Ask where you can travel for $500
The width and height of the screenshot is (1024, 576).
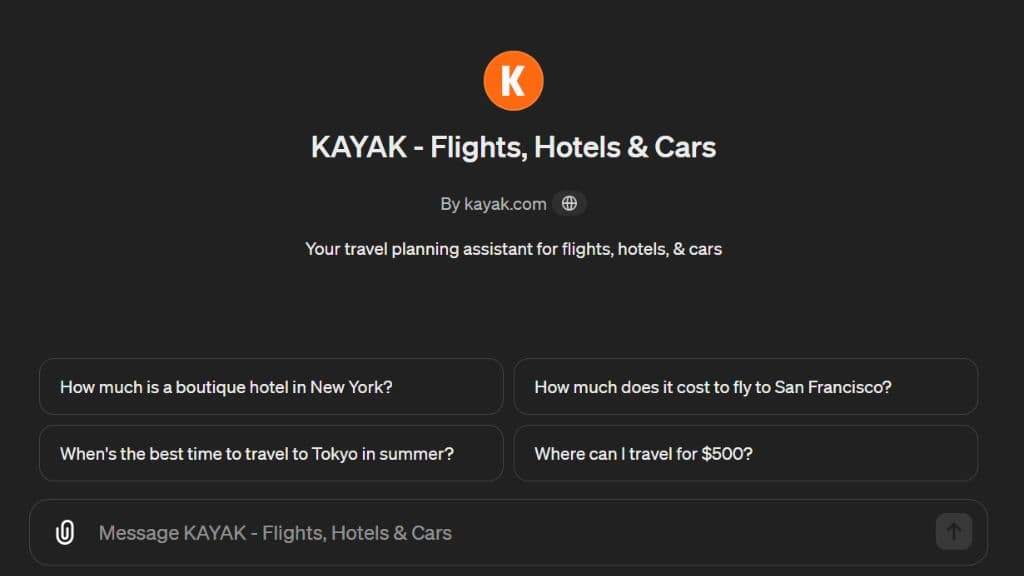point(643,454)
